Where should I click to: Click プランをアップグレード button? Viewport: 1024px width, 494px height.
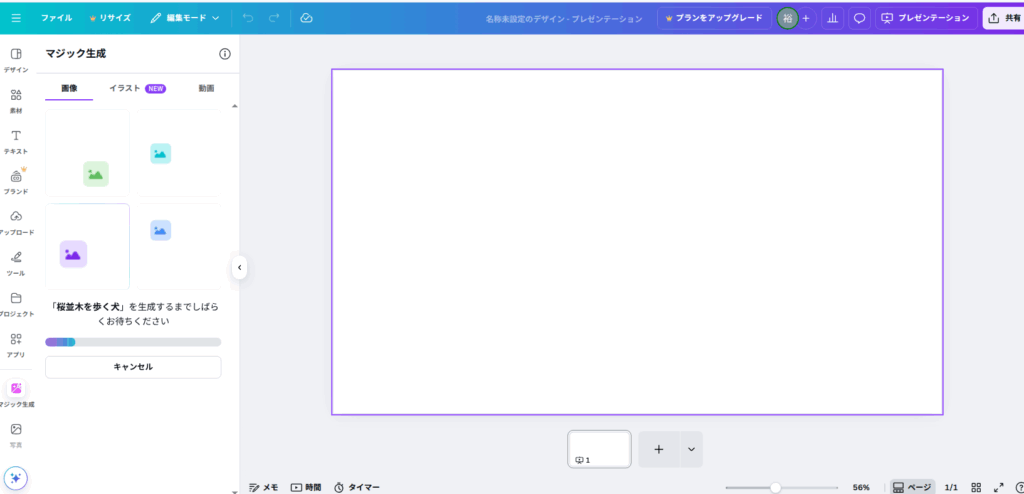[714, 18]
